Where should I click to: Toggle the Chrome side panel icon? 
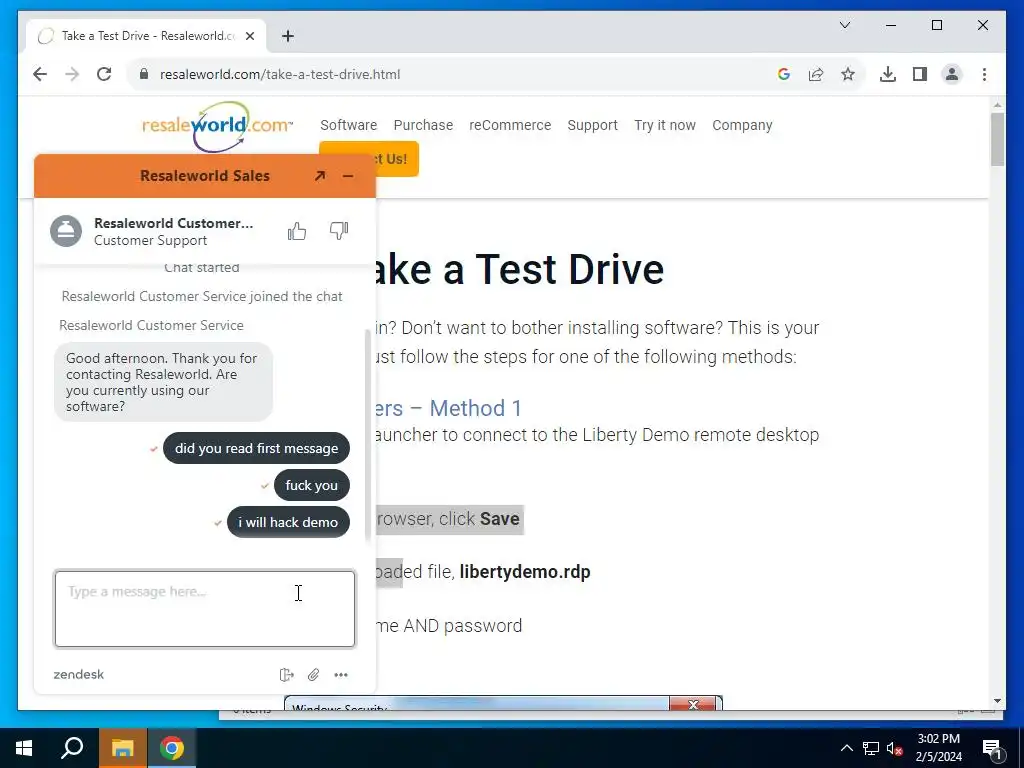pyautogui.click(x=920, y=74)
